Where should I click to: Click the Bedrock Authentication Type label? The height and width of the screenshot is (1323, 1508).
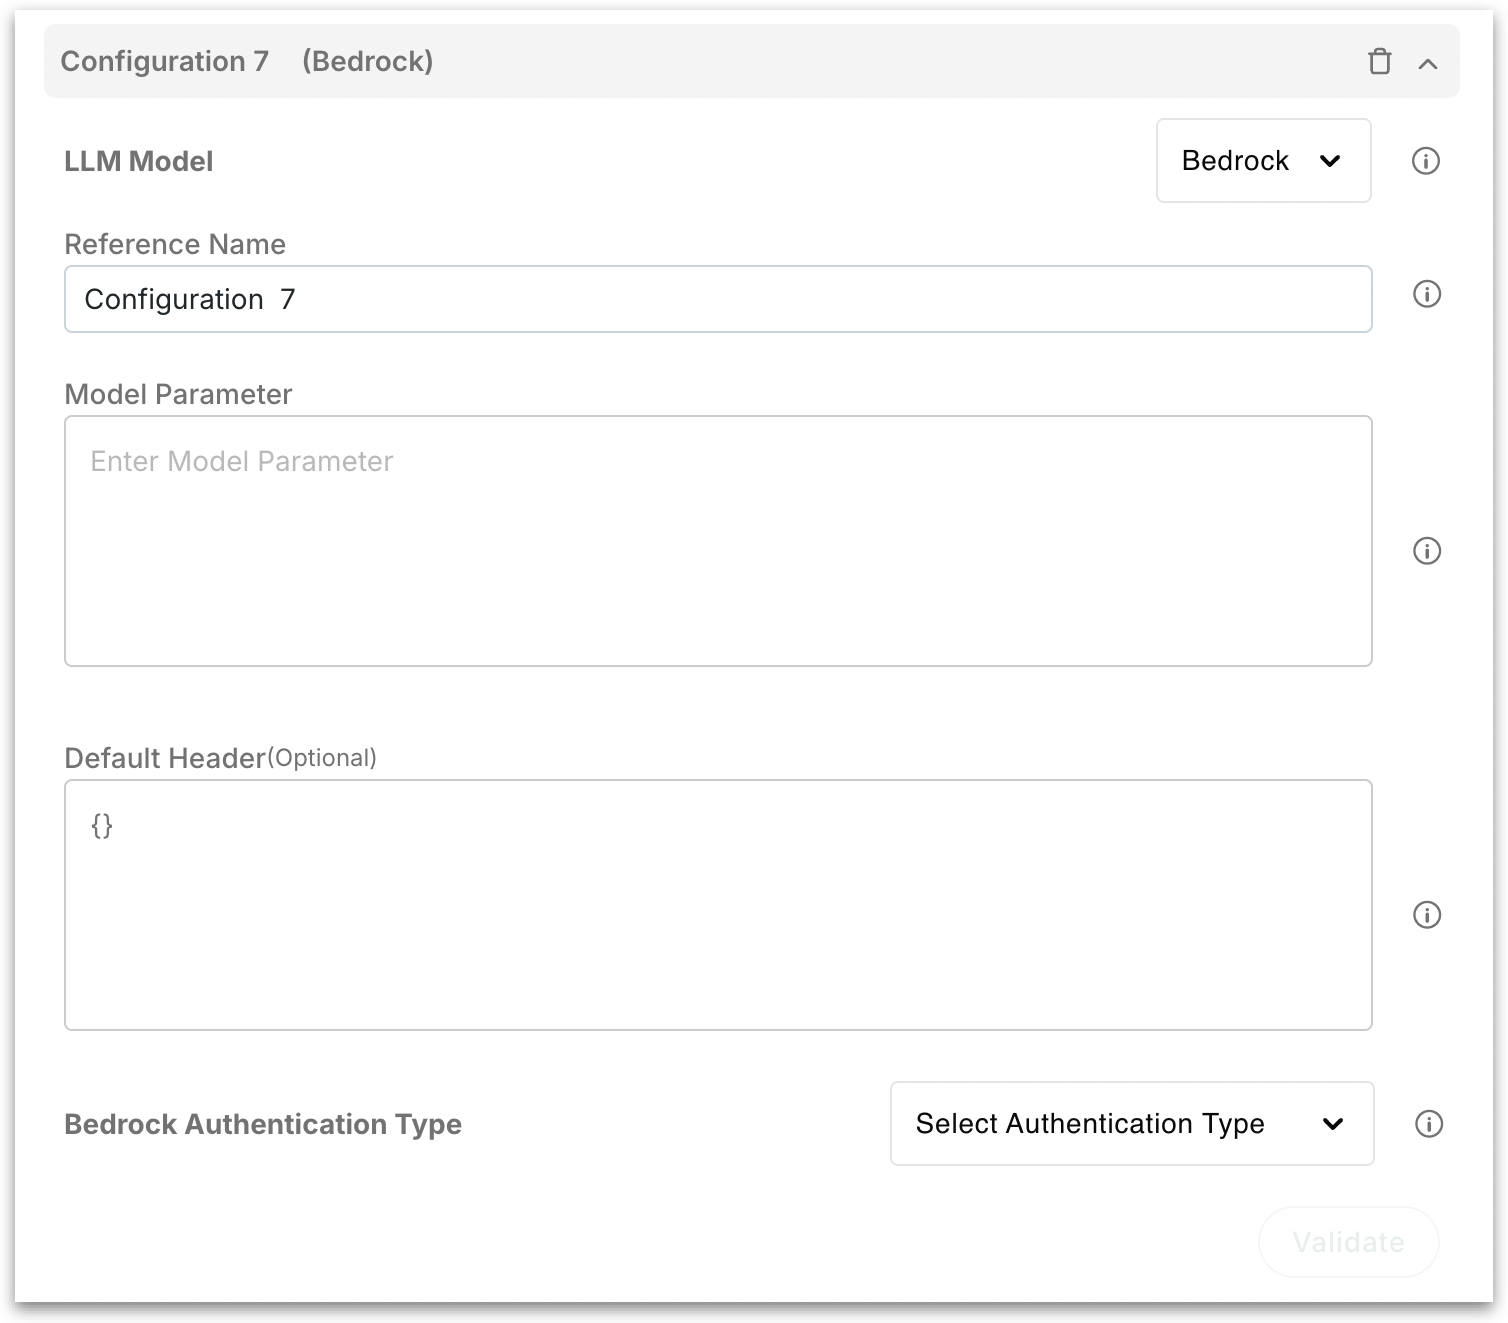pos(263,1124)
